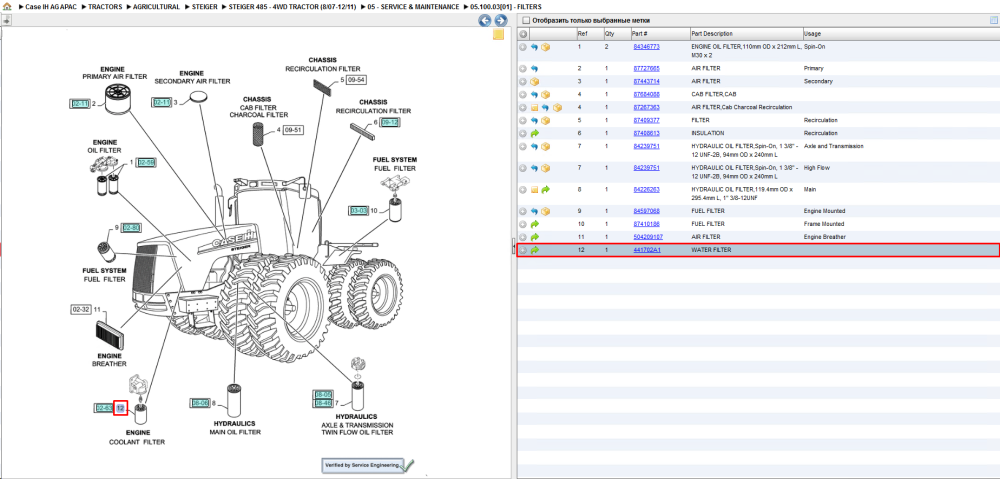The width and height of the screenshot is (1000, 479).
Task: Click the blue arrow icon for part 84346773
Action: click(x=534, y=47)
